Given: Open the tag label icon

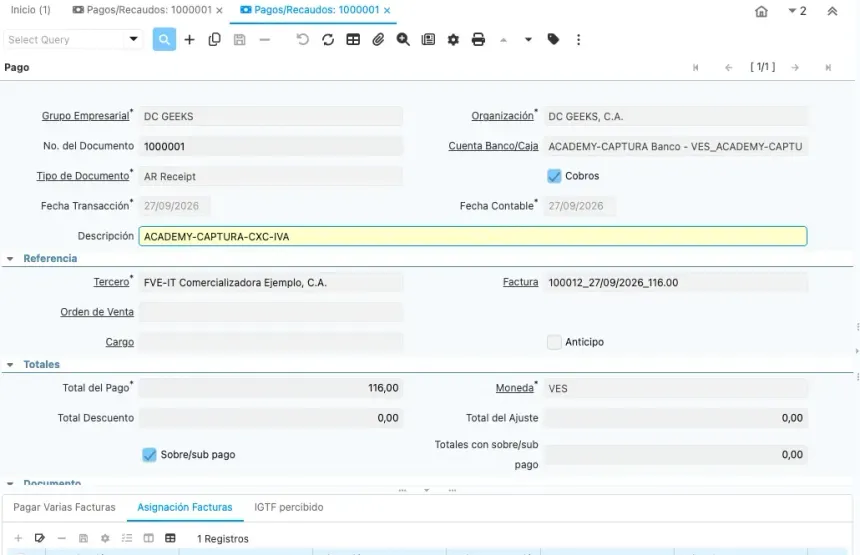Looking at the screenshot, I should pos(553,39).
